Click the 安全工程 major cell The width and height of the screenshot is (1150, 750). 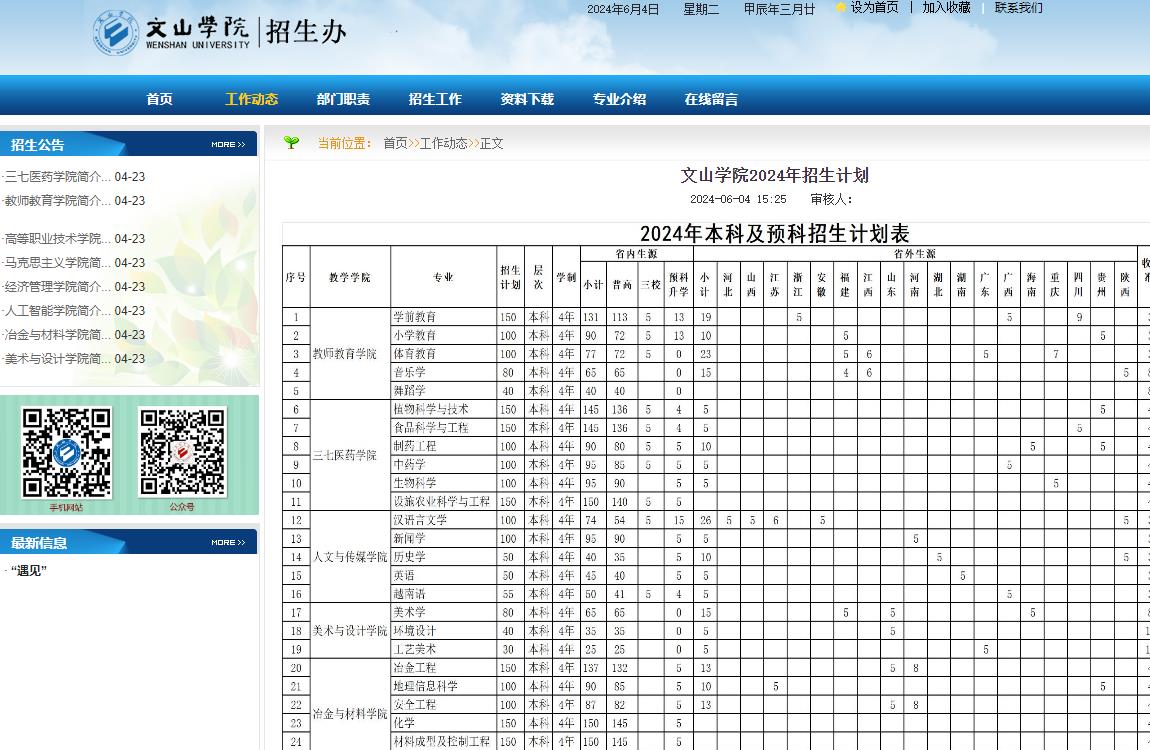coord(444,705)
